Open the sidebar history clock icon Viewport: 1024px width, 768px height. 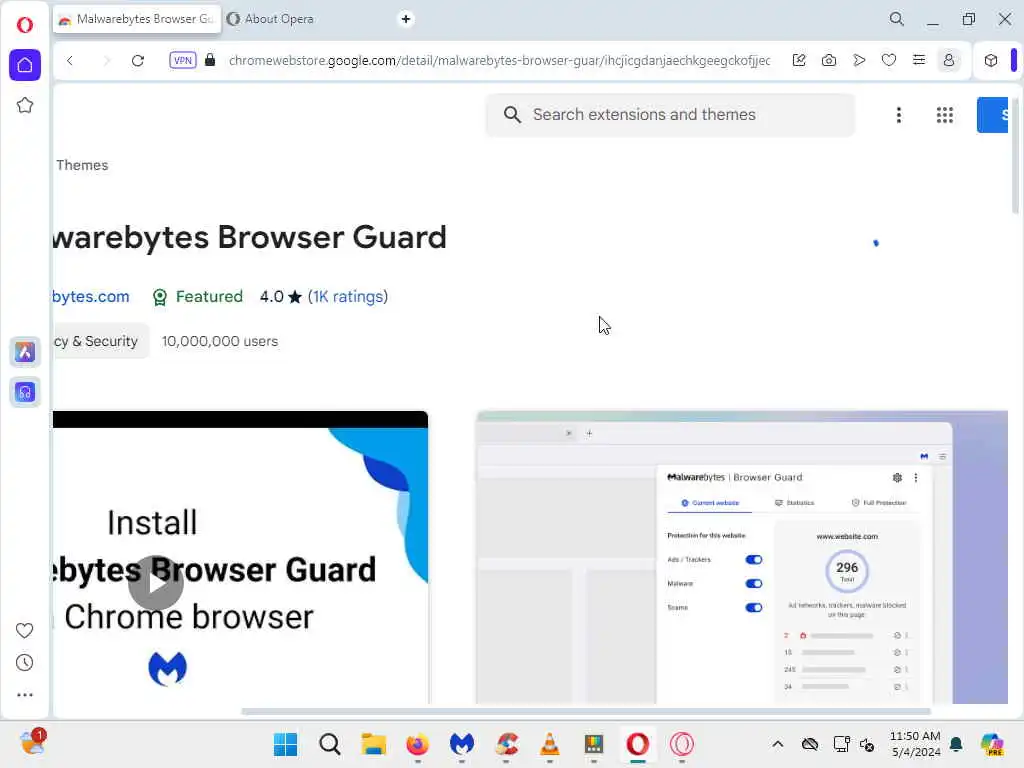(x=24, y=663)
